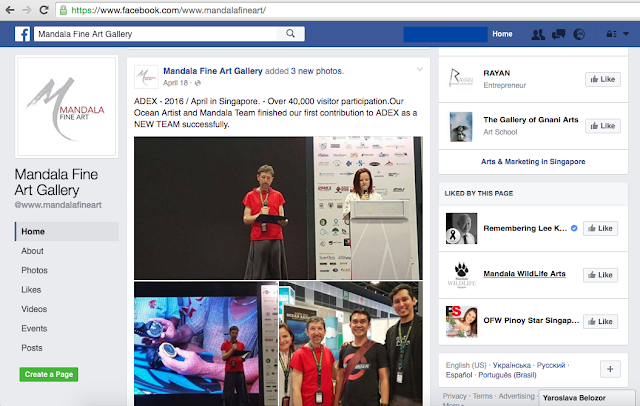Click the Facebook logo icon
The width and height of the screenshot is (640, 406).
pos(22,34)
